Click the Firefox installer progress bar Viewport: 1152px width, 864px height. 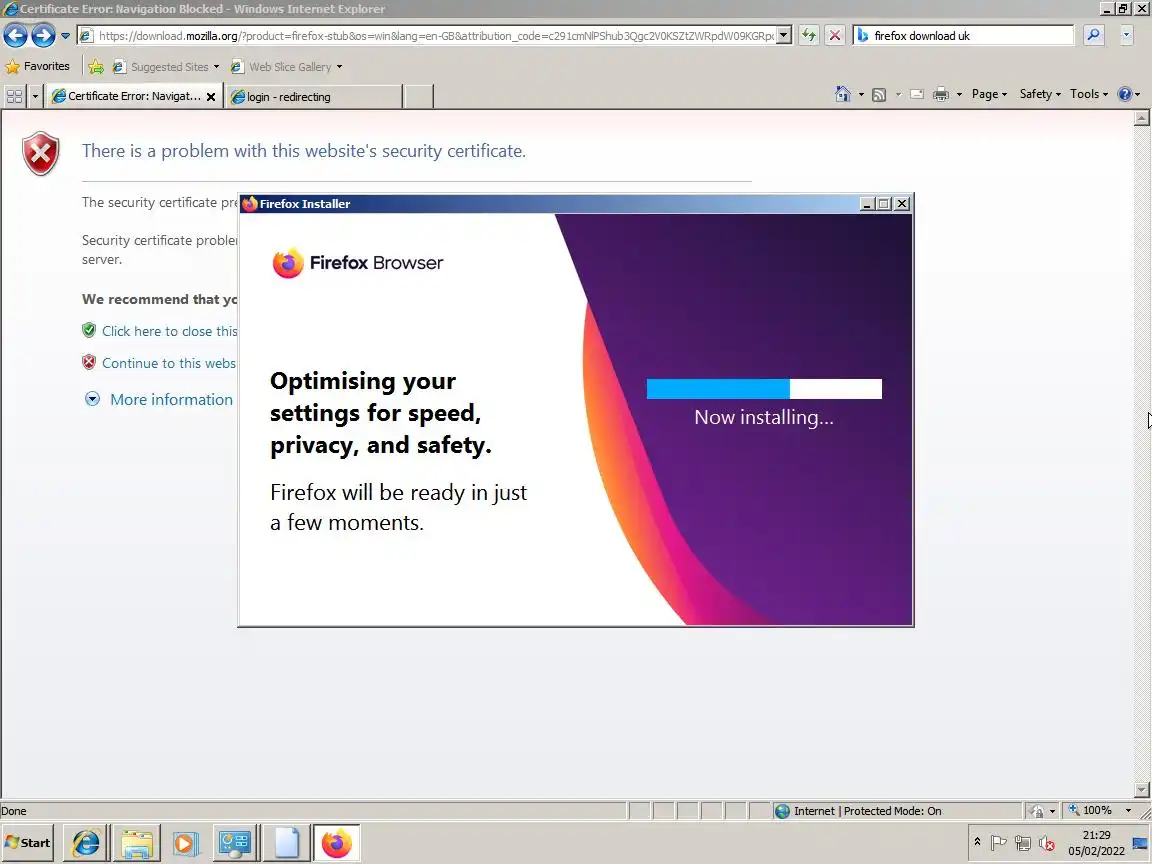click(x=764, y=389)
